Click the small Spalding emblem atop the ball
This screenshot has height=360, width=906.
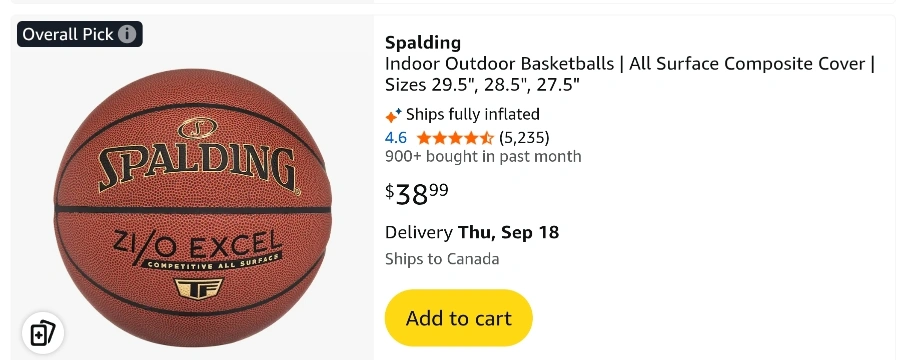point(197,128)
